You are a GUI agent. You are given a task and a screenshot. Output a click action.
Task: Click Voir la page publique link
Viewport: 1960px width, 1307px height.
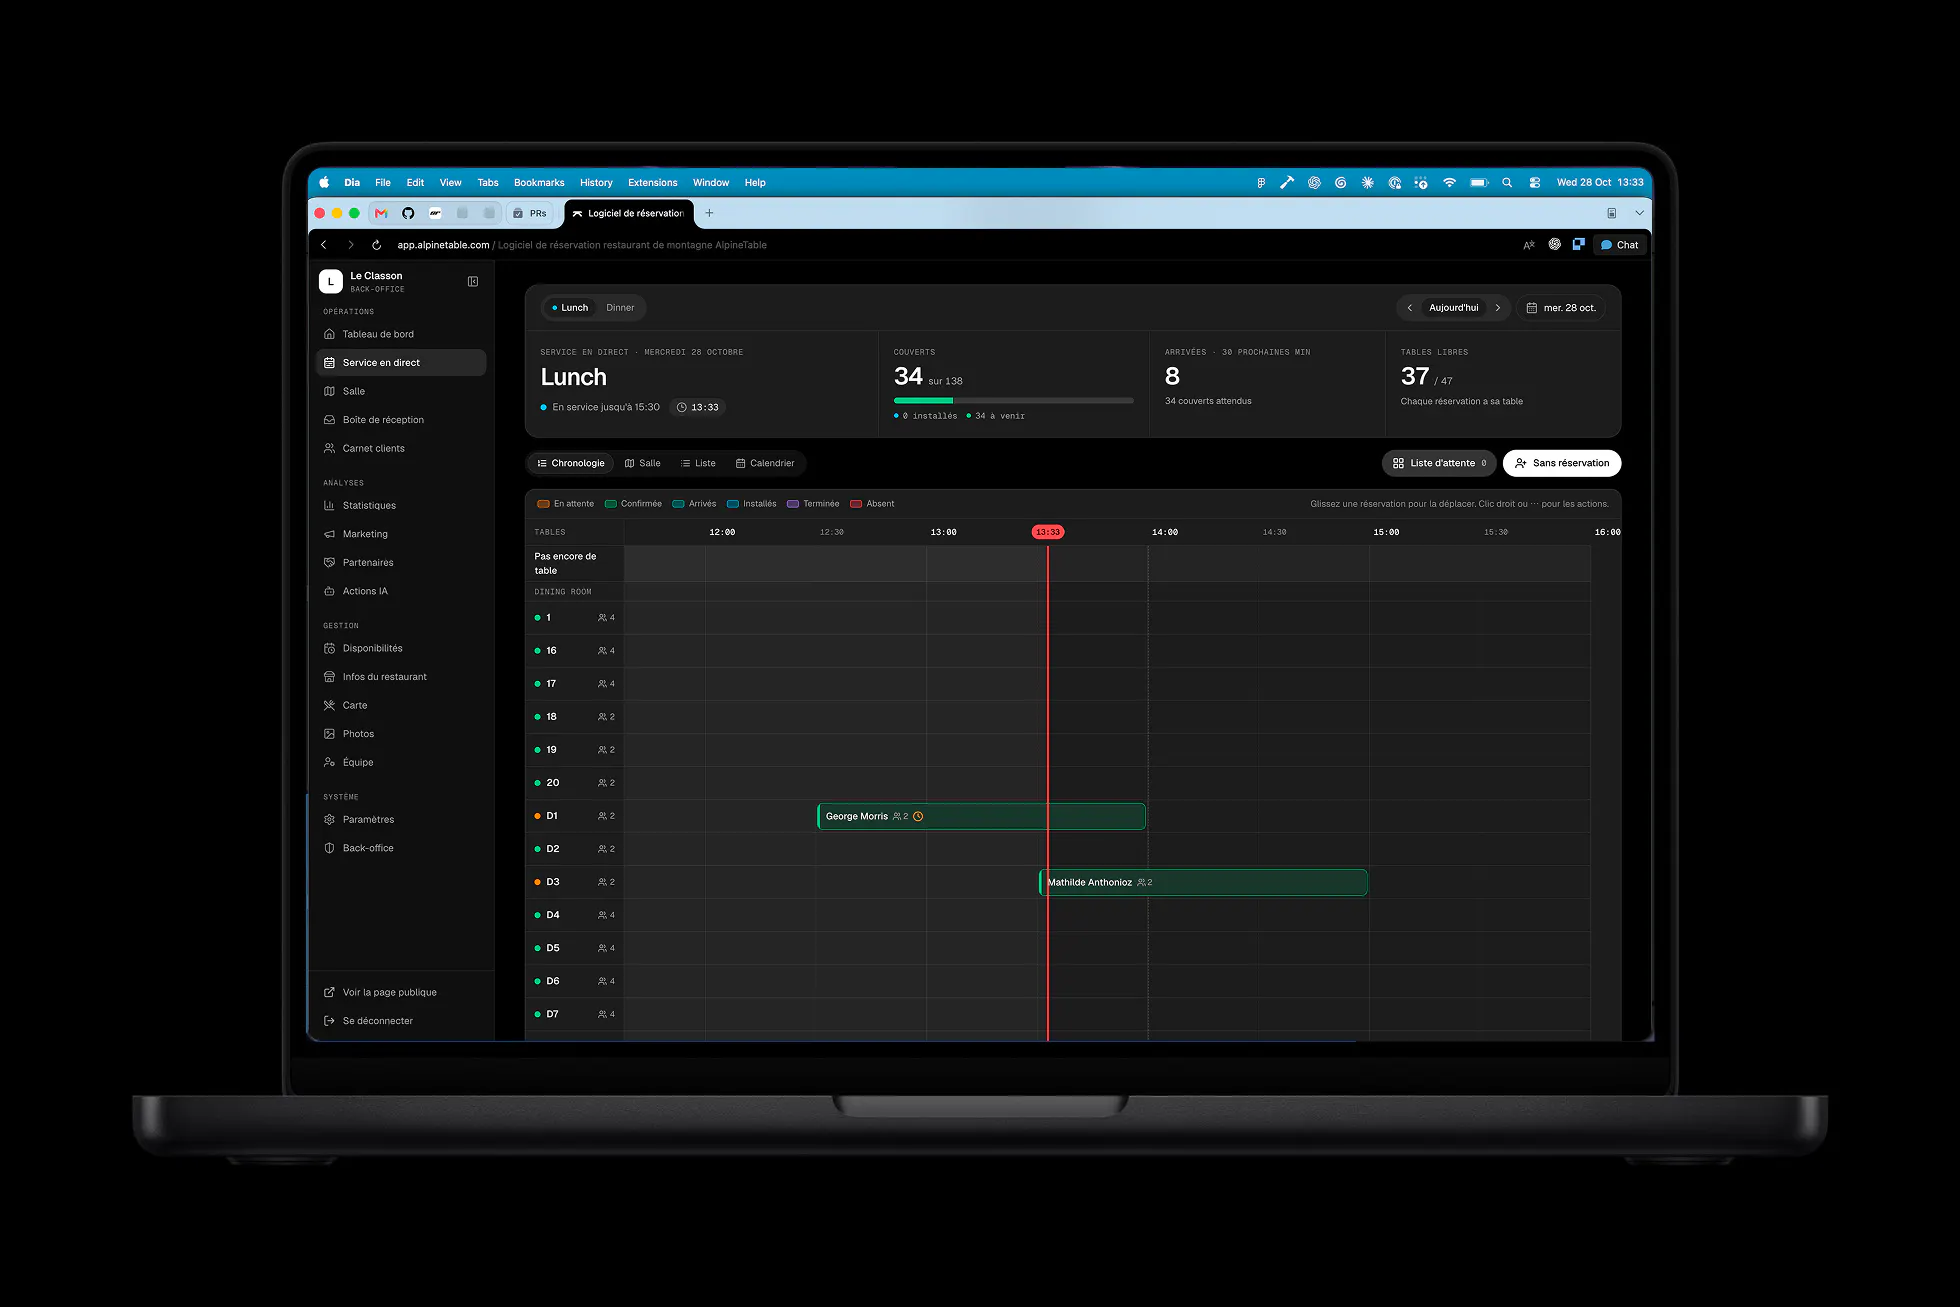(x=389, y=992)
